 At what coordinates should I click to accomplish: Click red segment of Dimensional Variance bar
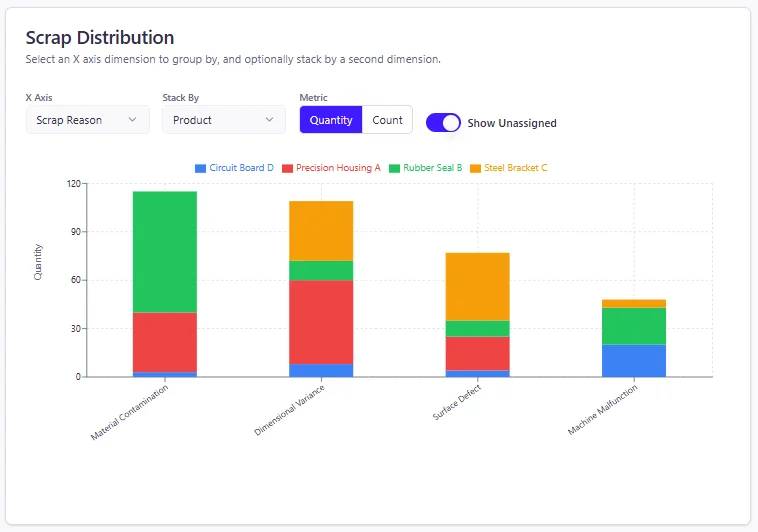[x=321, y=322]
